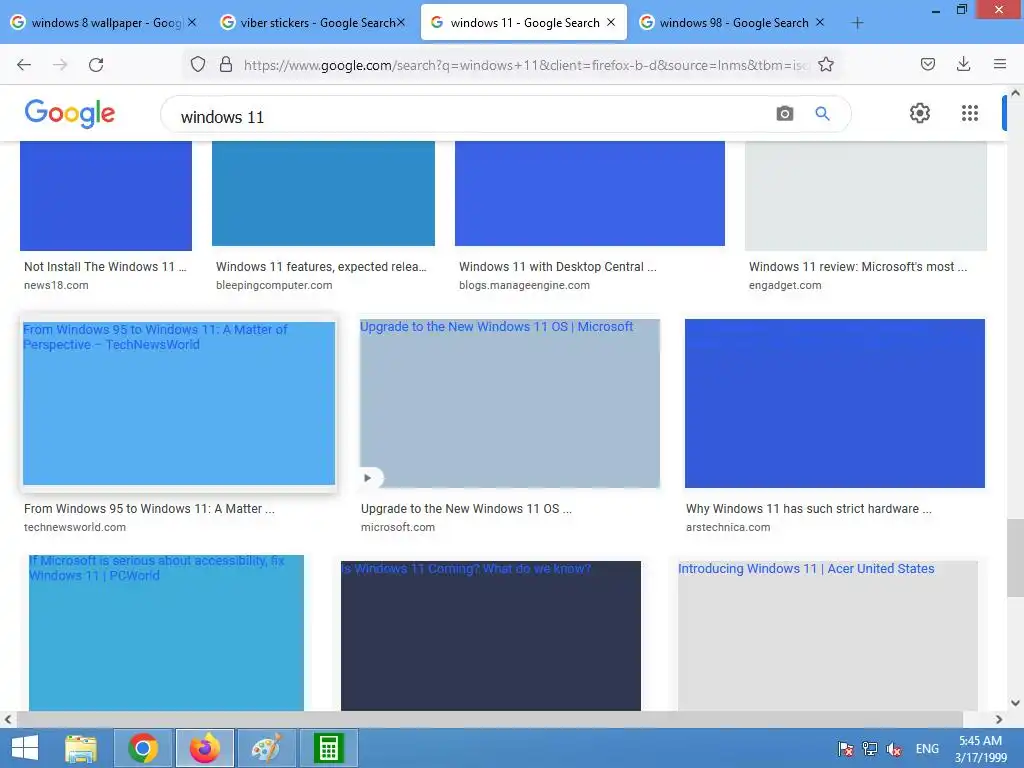Open the Acer United States thumbnail
The width and height of the screenshot is (1024, 768).
(827, 635)
